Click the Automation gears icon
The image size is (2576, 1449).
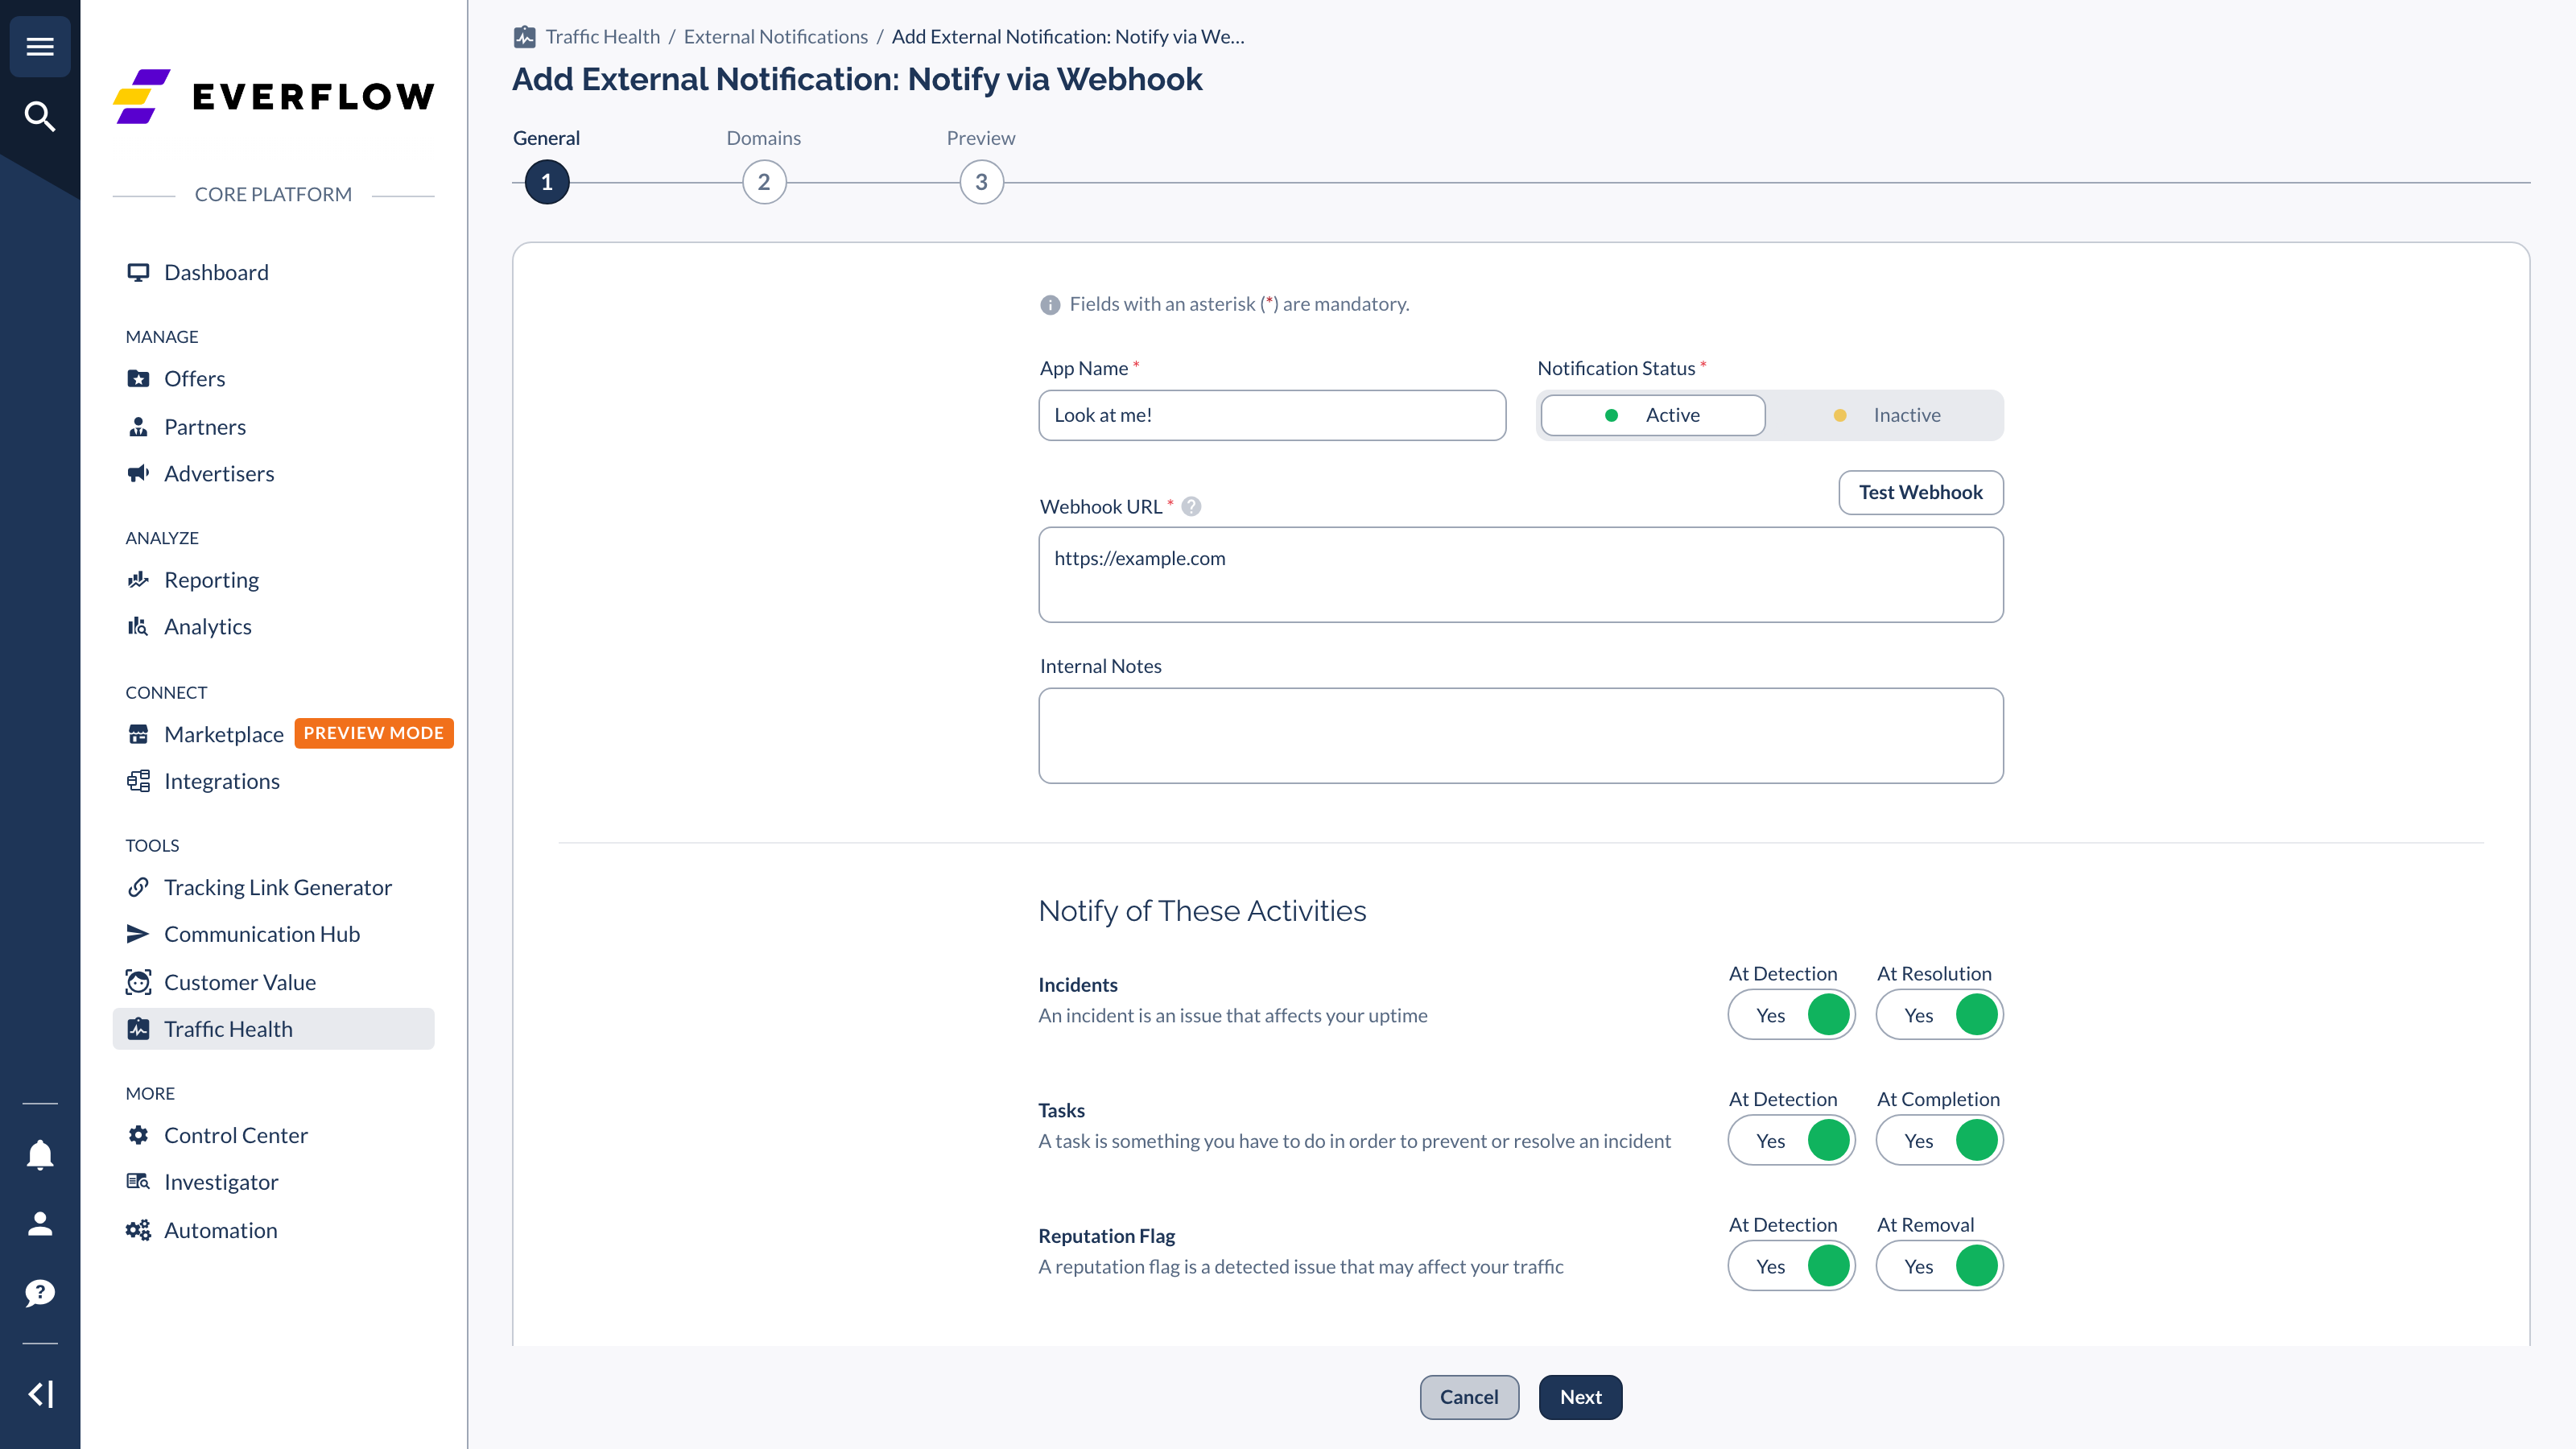coord(138,1231)
